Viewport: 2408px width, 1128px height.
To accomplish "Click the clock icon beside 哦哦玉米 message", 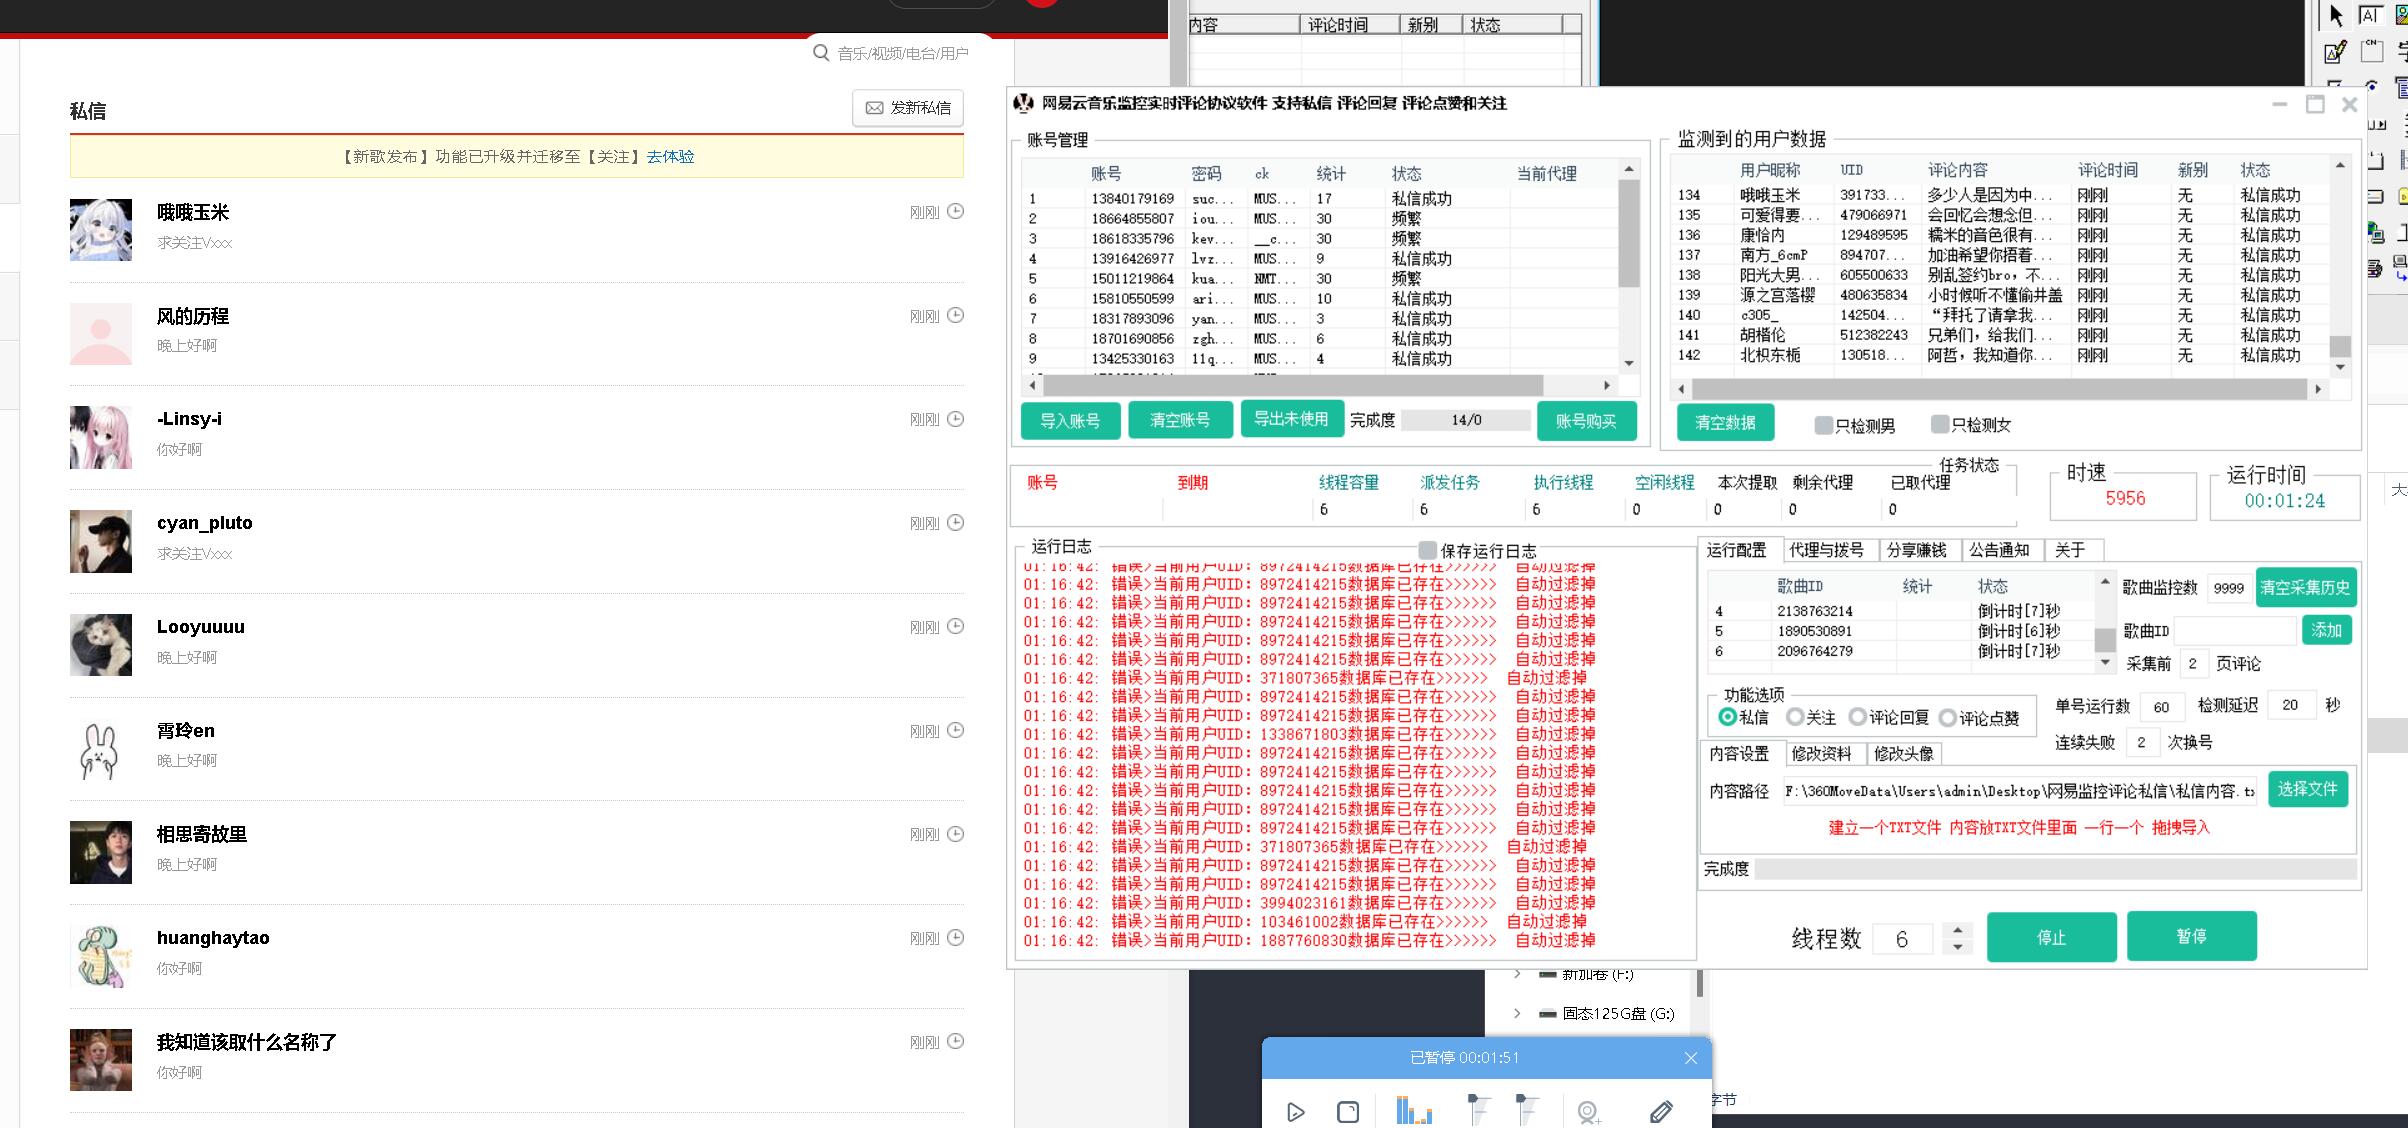I will (x=955, y=211).
